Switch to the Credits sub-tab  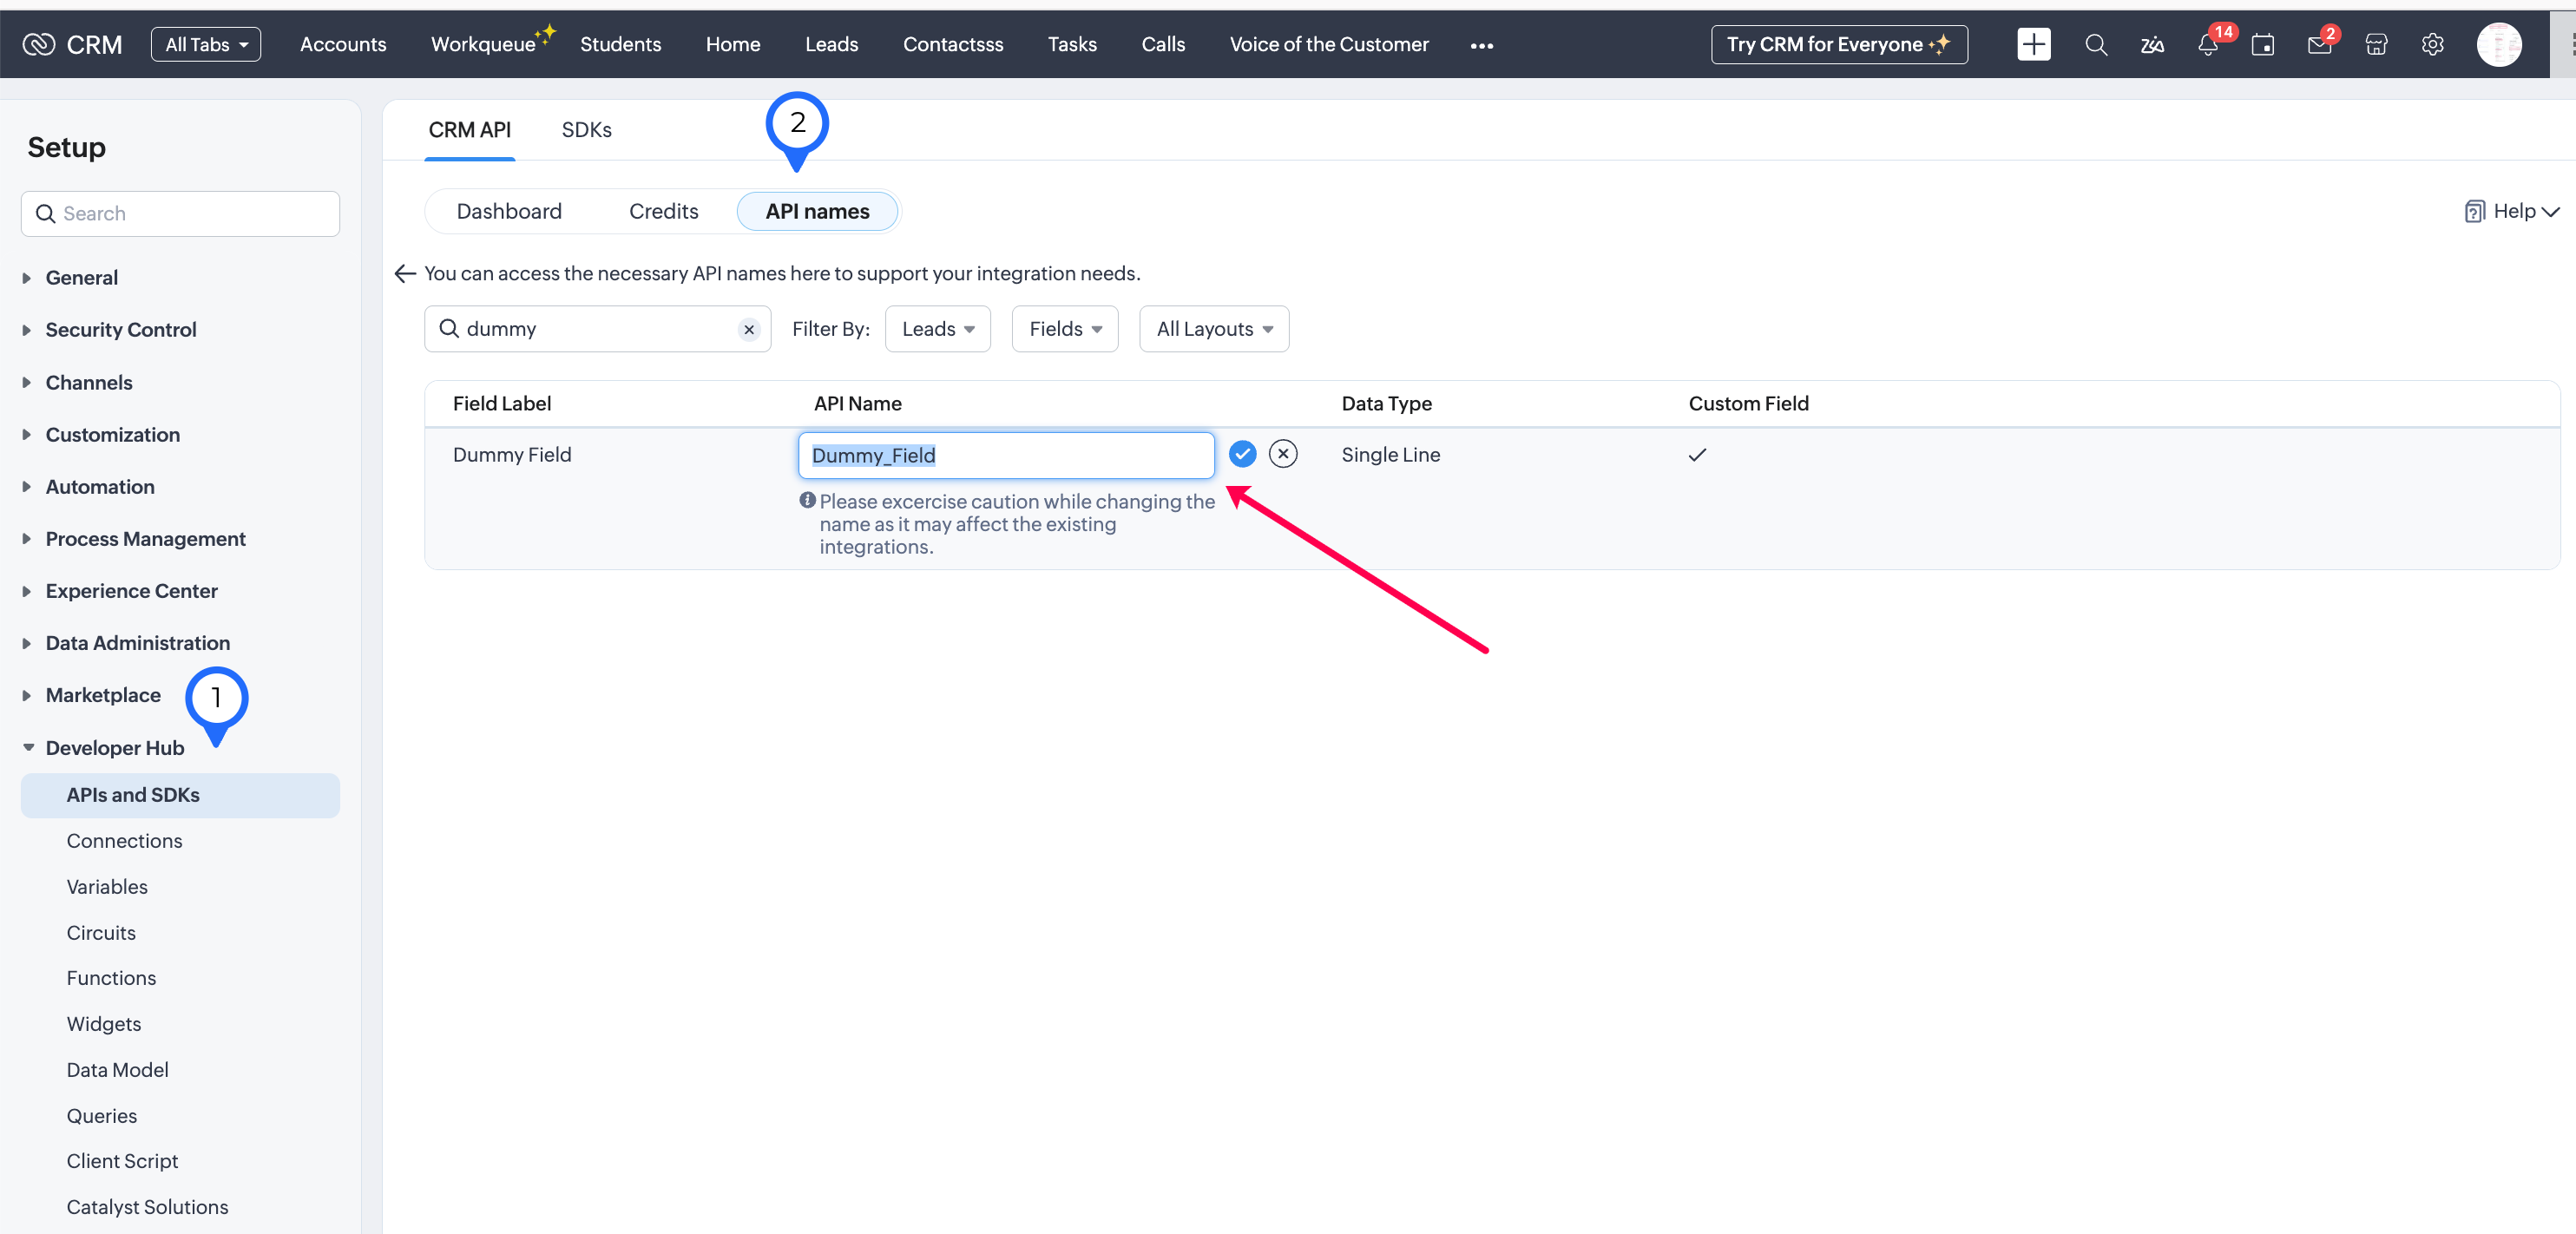click(663, 211)
